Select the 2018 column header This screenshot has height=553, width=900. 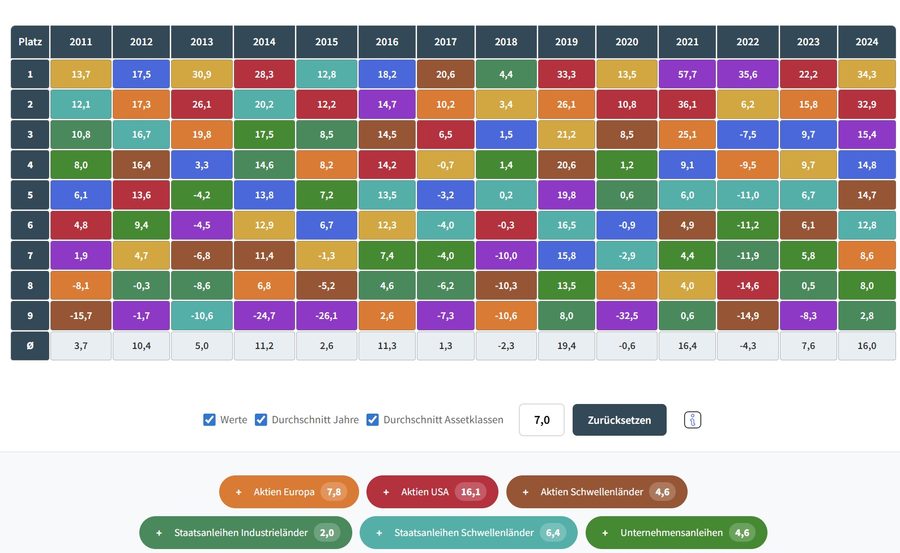coord(506,42)
